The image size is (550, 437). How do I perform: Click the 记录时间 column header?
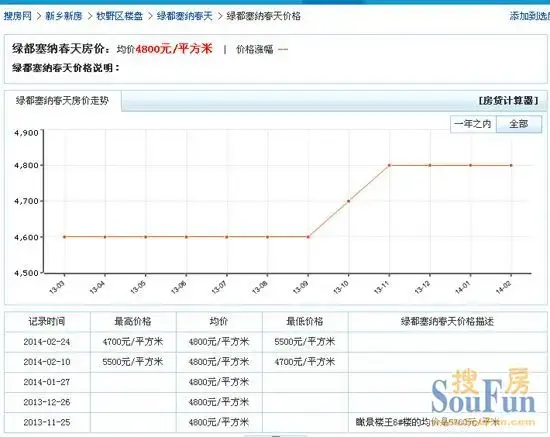click(47, 321)
